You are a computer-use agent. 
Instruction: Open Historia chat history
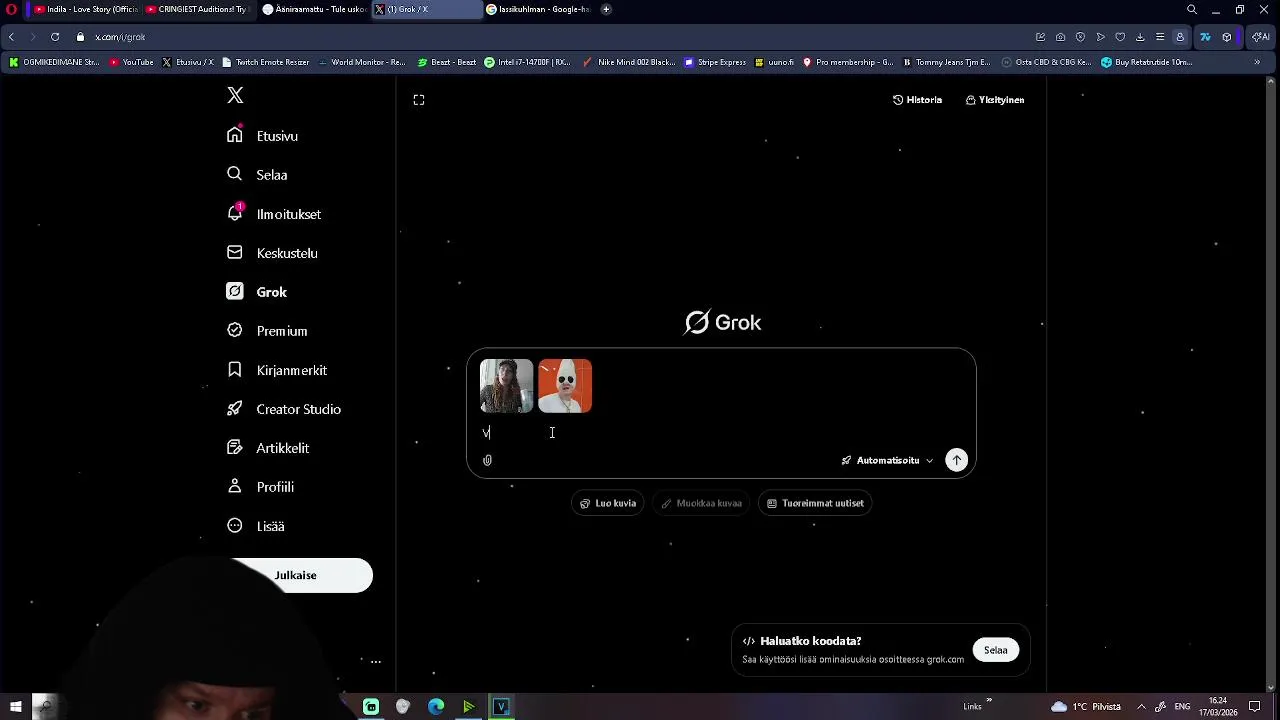(917, 100)
